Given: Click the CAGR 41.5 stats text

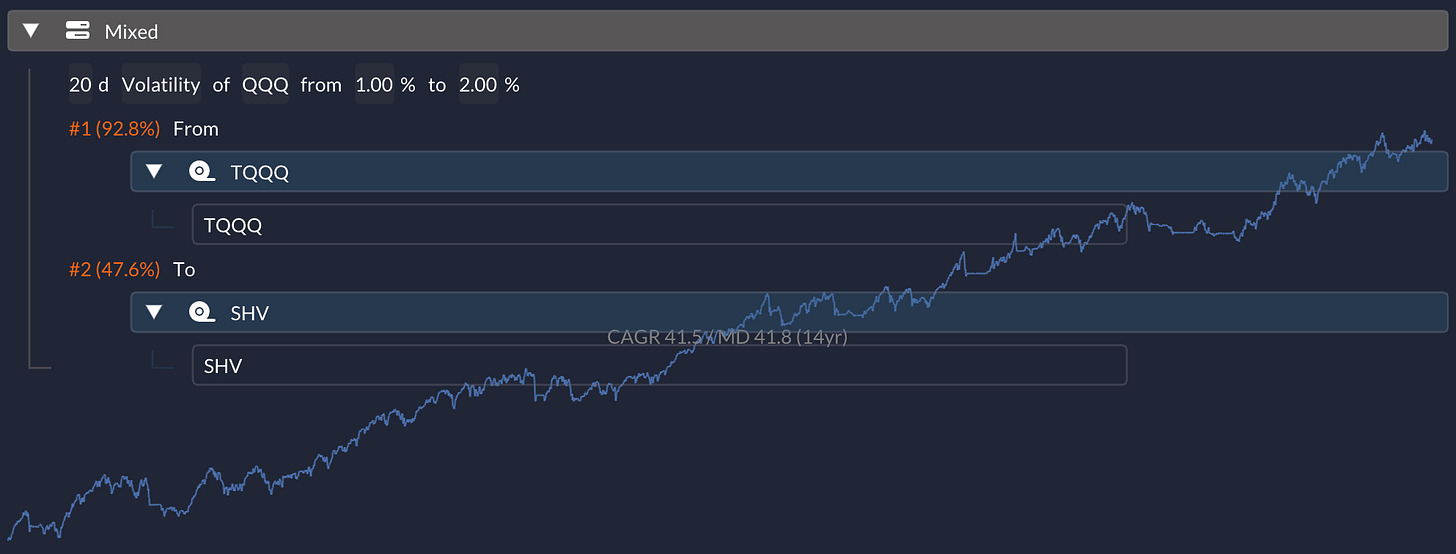Looking at the screenshot, I should [727, 337].
